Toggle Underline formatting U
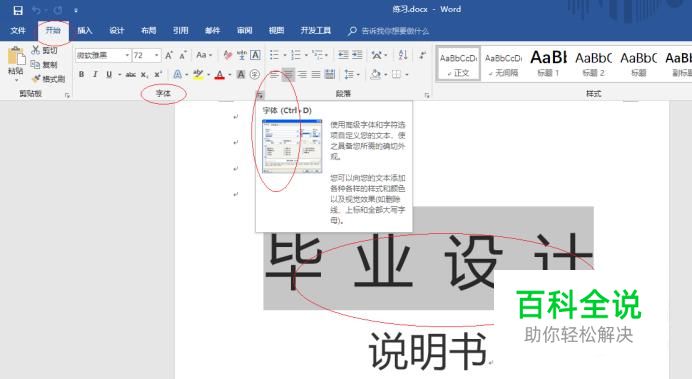692x379 pixels. 109,75
